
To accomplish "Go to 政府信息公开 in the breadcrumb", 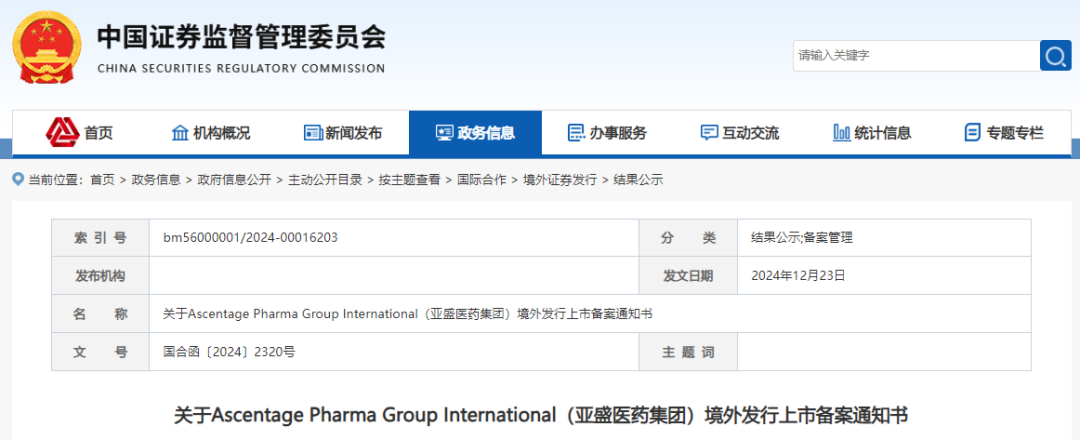I will (x=234, y=180).
